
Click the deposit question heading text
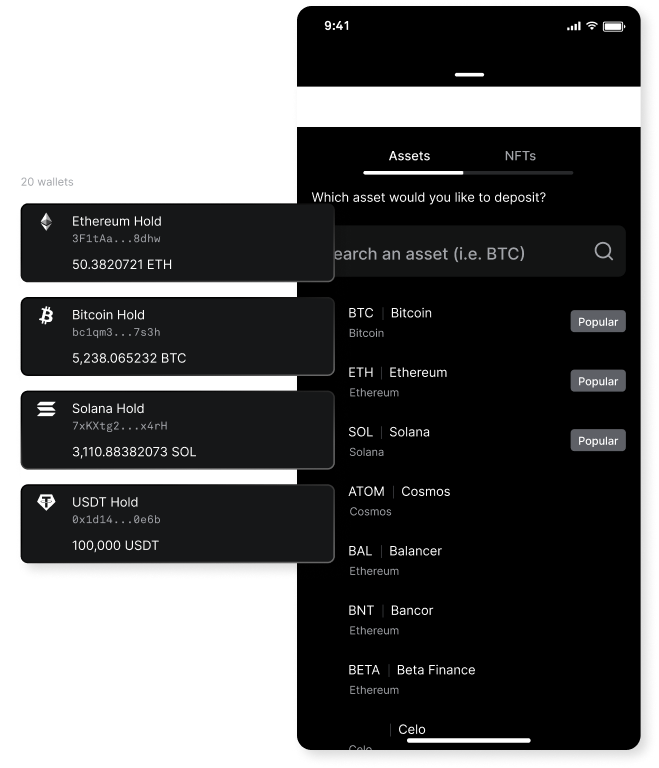tap(429, 197)
